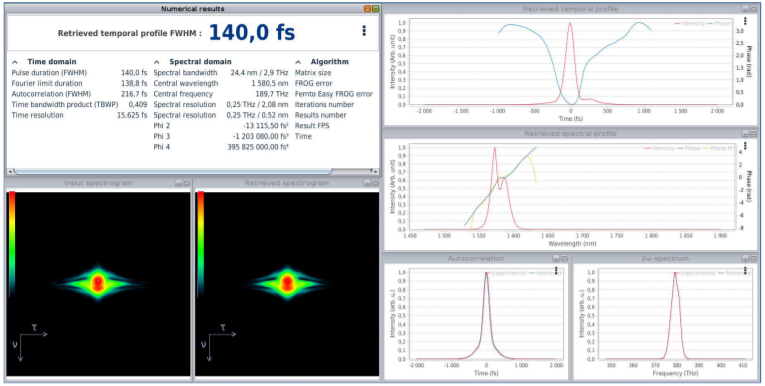The width and height of the screenshot is (765, 386).
Task: Select the Phi 2 value '-13 115,50 fs²'
Action: coord(266,126)
